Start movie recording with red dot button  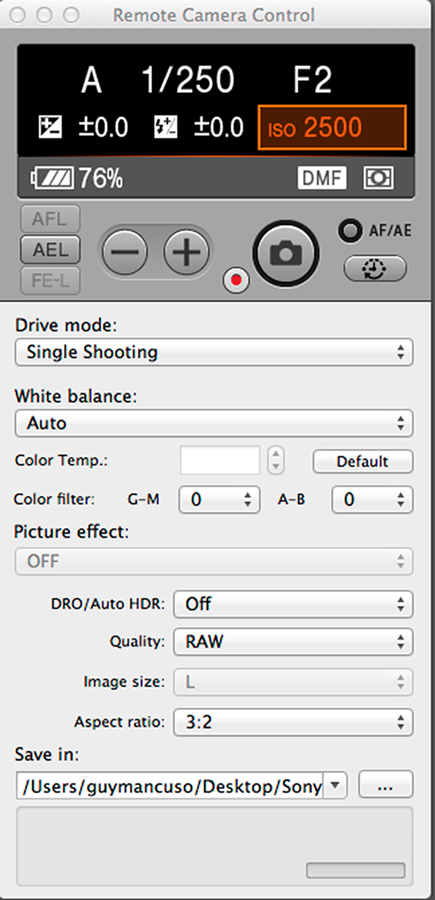point(236,281)
